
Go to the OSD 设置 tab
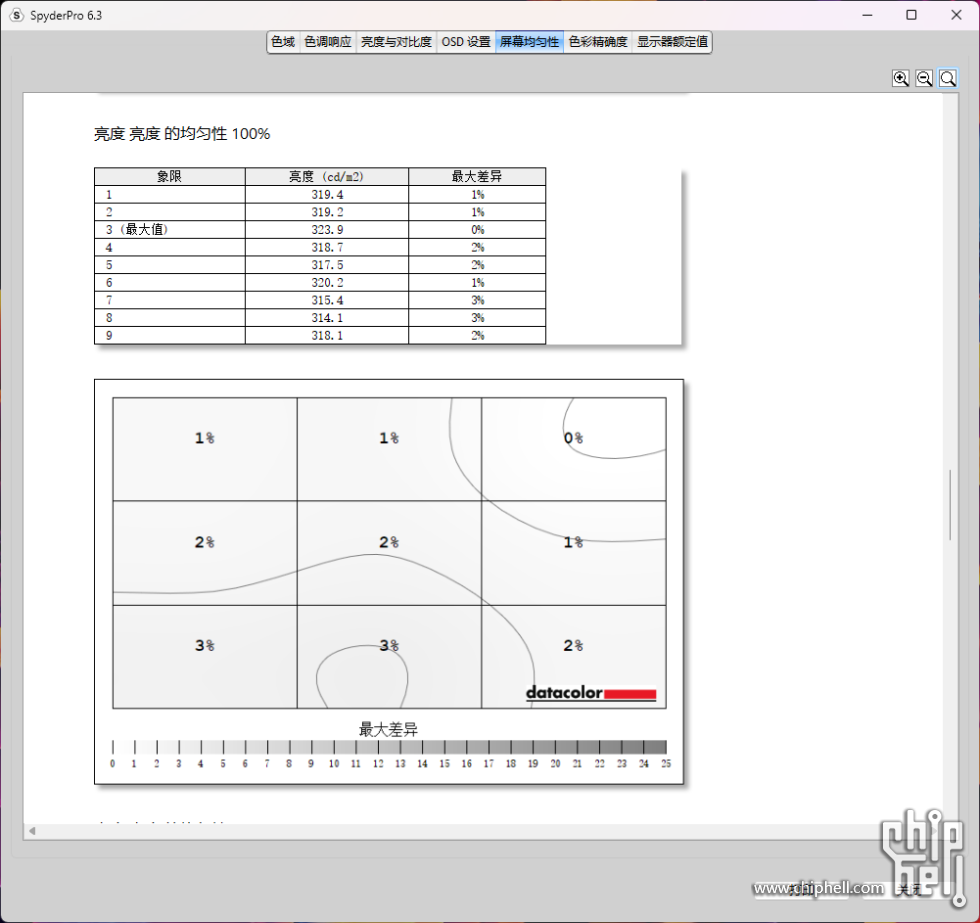coord(466,42)
